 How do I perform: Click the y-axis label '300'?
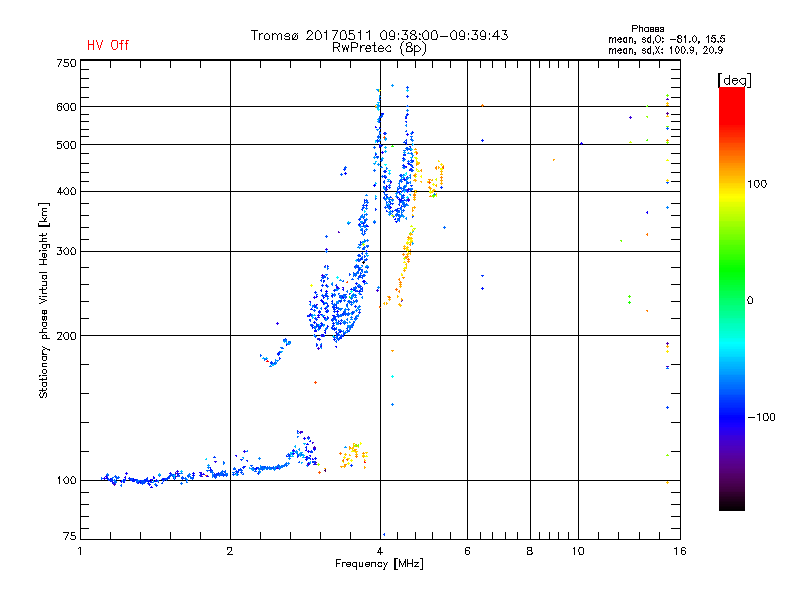(66, 252)
